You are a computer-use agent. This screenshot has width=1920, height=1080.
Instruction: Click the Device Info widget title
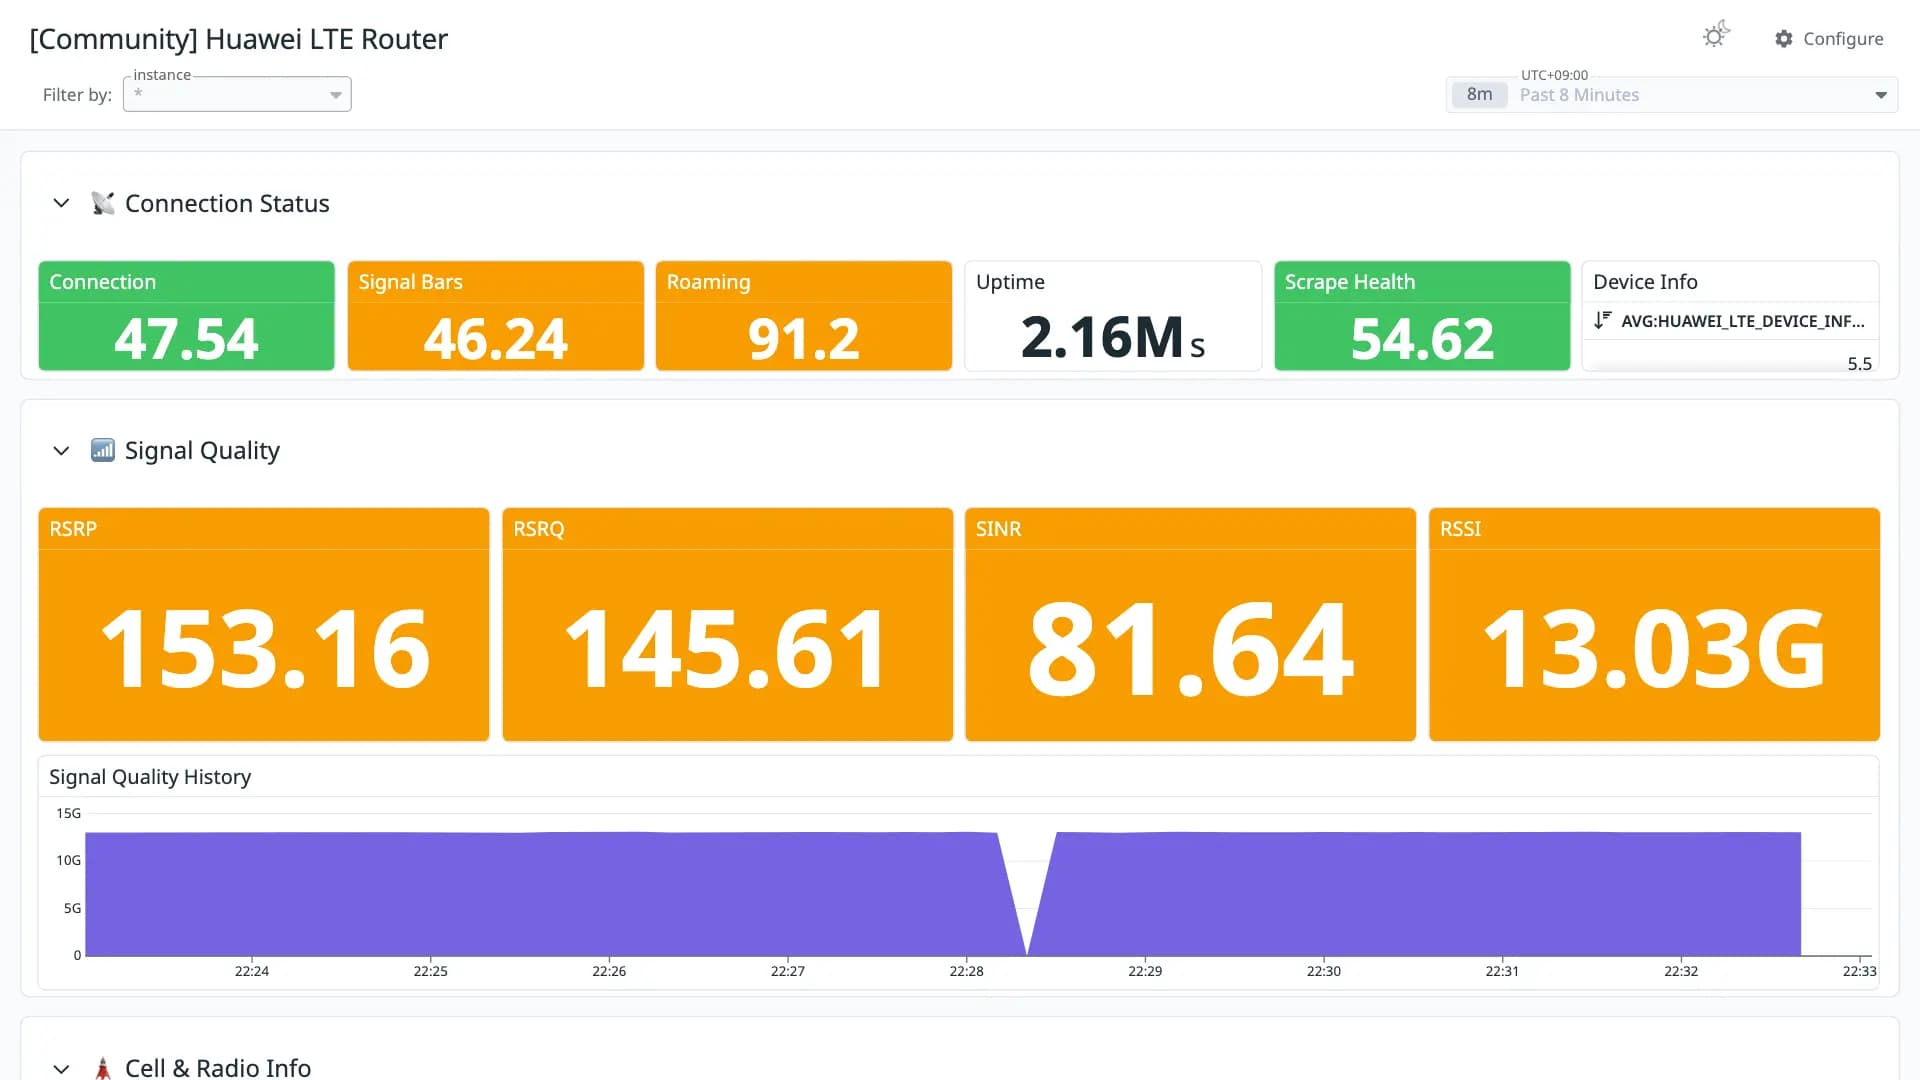pos(1645,282)
